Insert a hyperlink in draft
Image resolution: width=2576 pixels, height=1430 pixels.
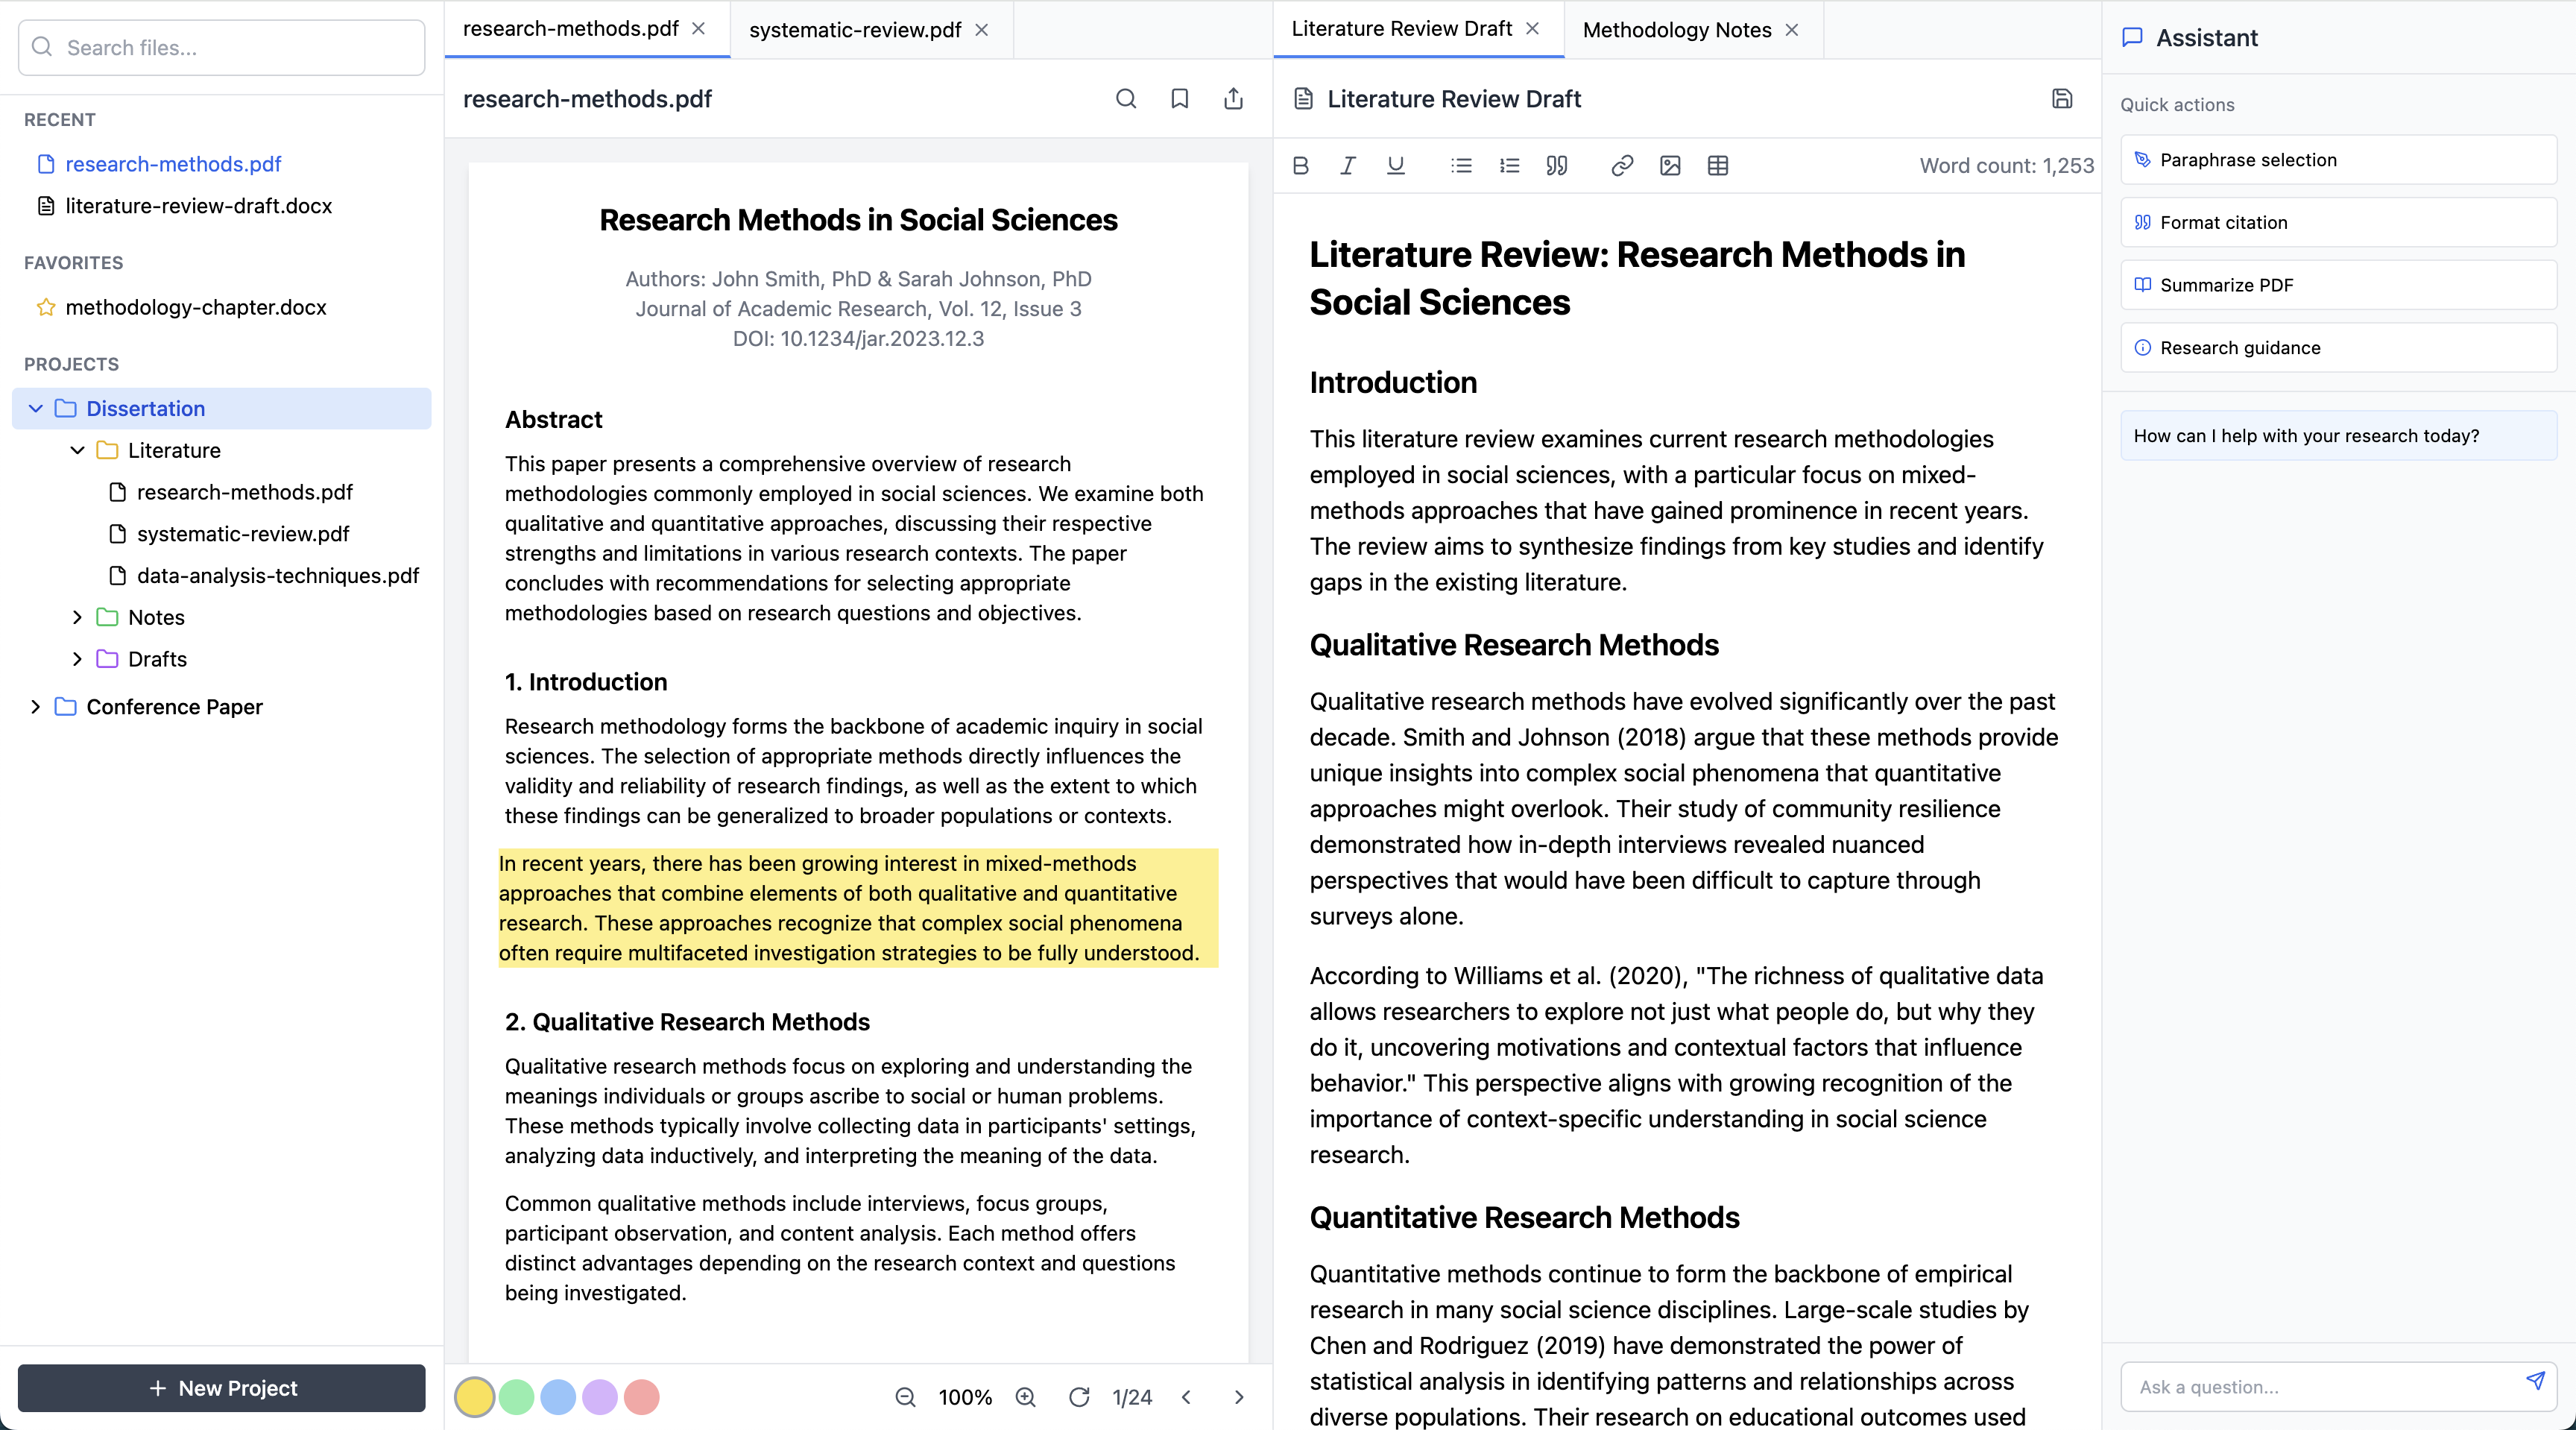coord(1622,166)
